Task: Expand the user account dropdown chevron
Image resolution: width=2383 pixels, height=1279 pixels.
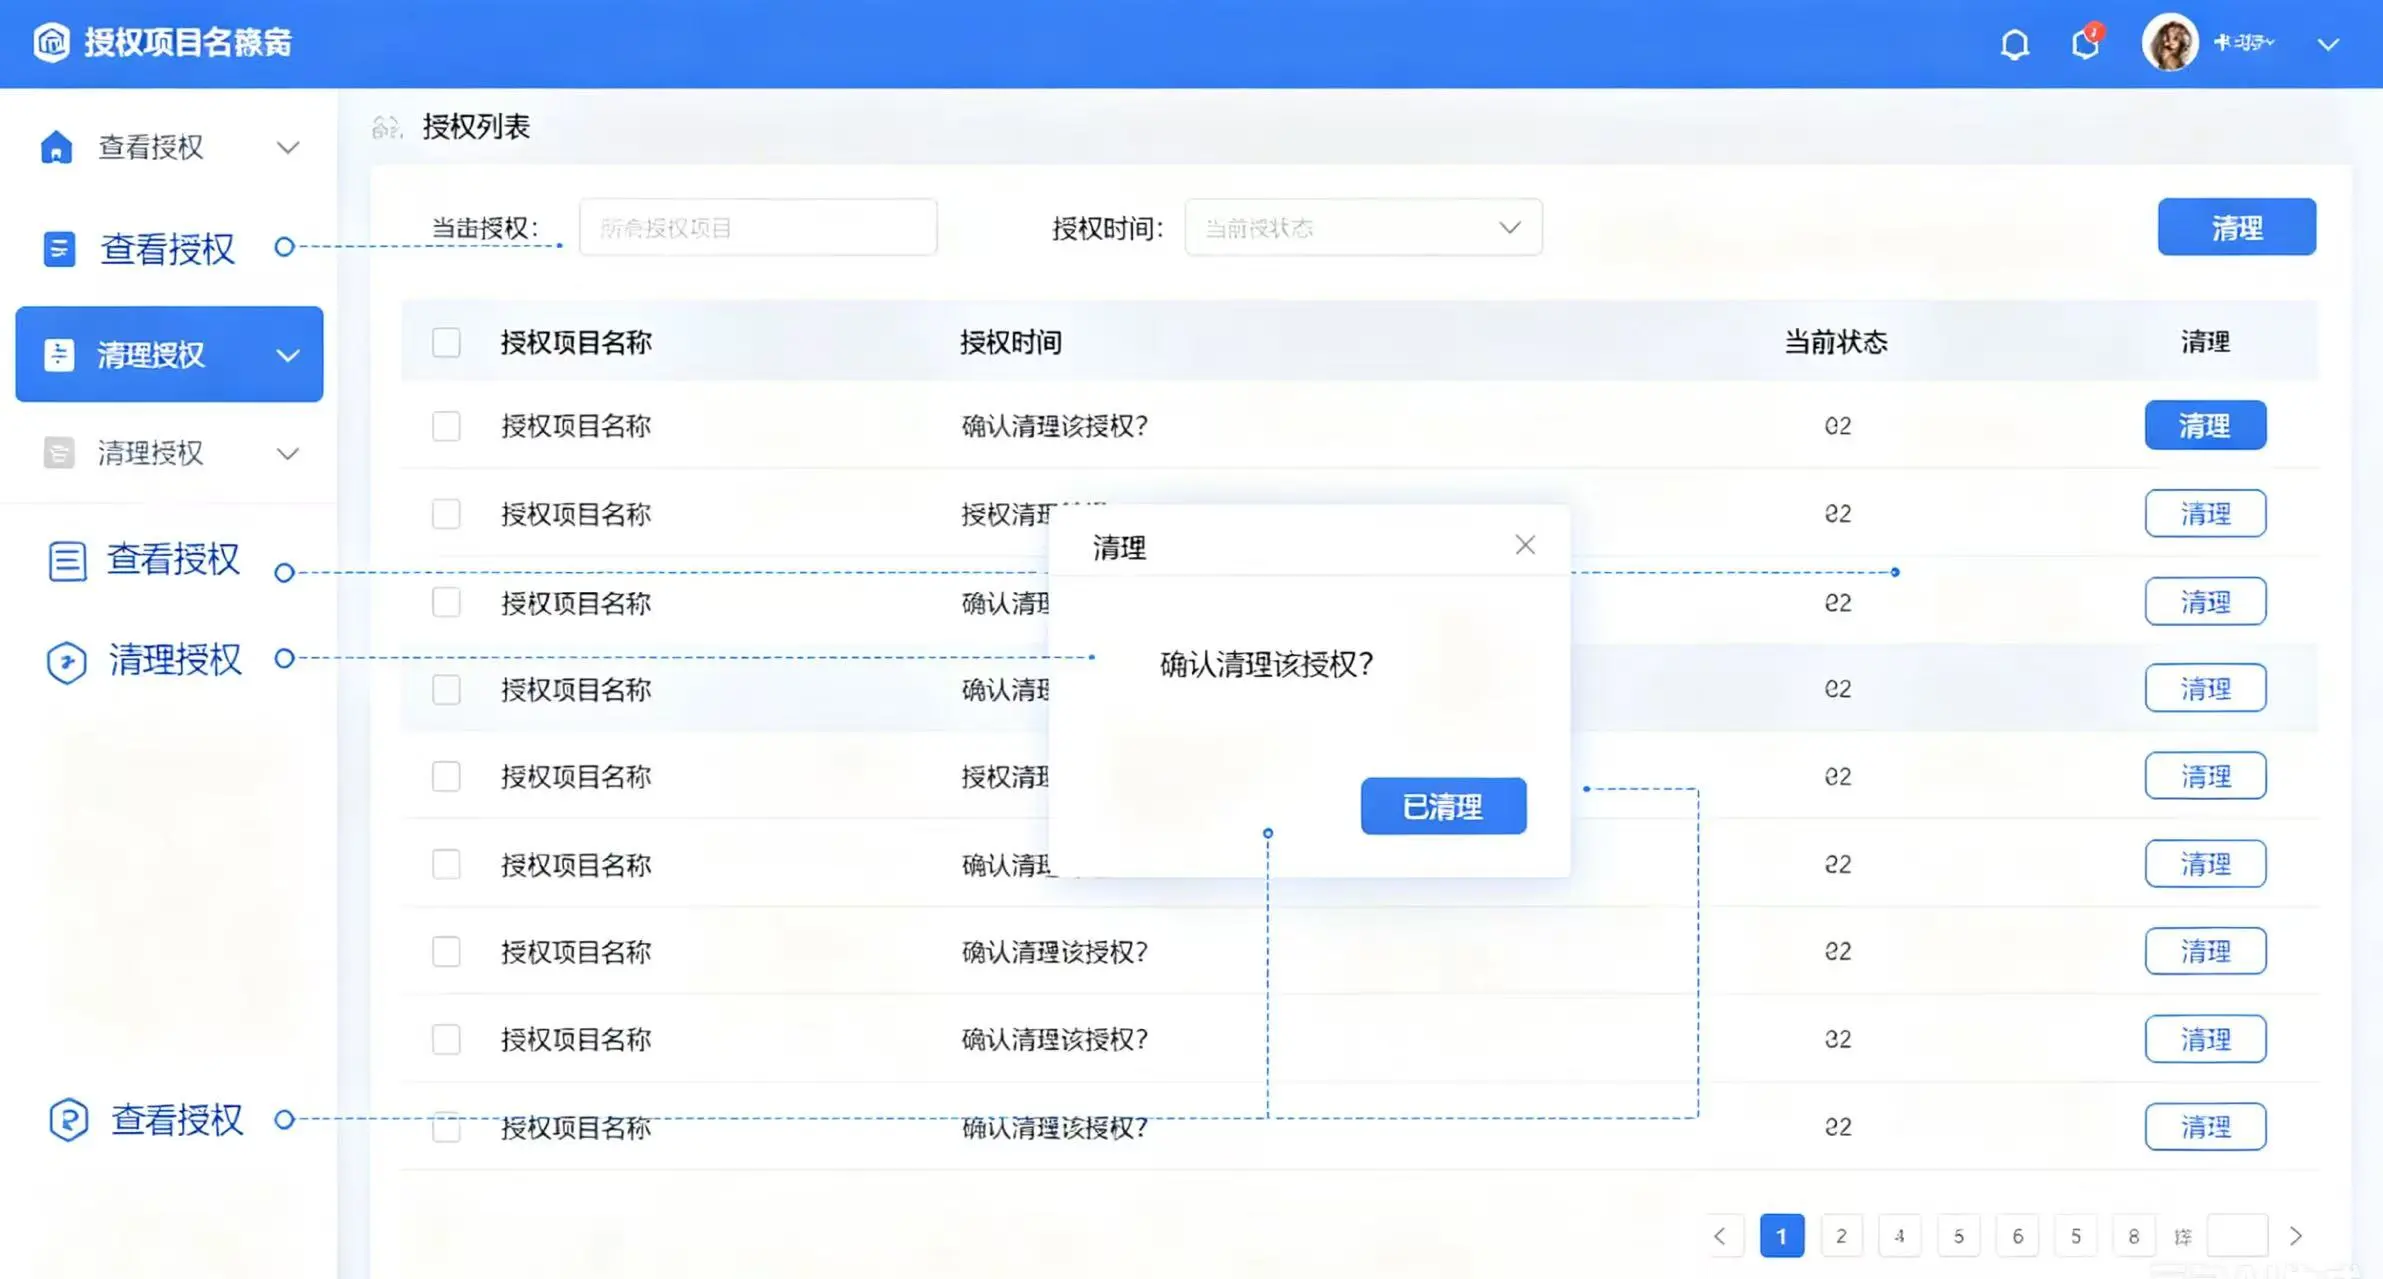Action: [x=2328, y=44]
